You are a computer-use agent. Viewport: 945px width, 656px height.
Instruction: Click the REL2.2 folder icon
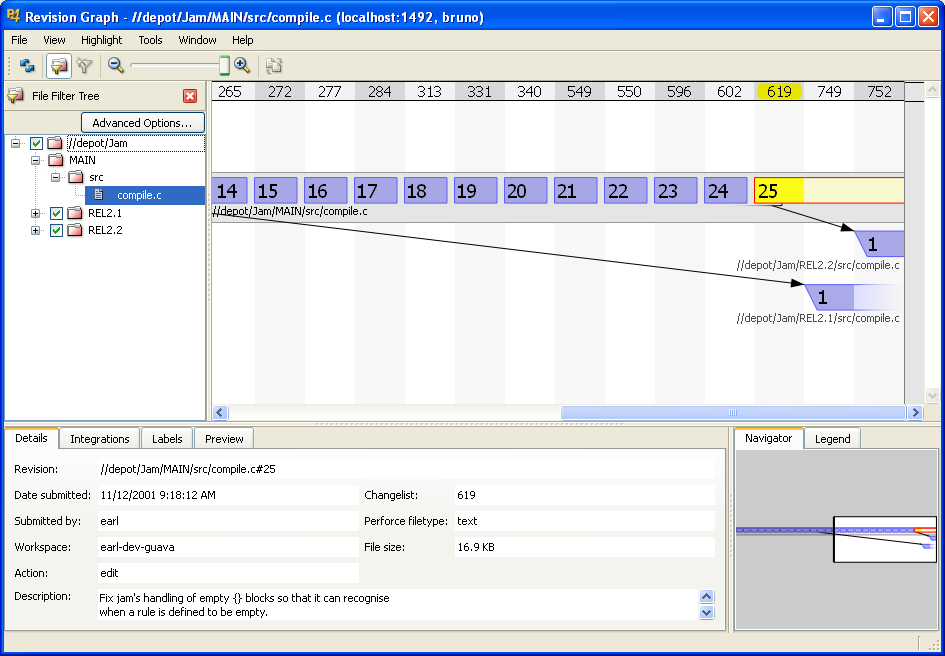[74, 230]
